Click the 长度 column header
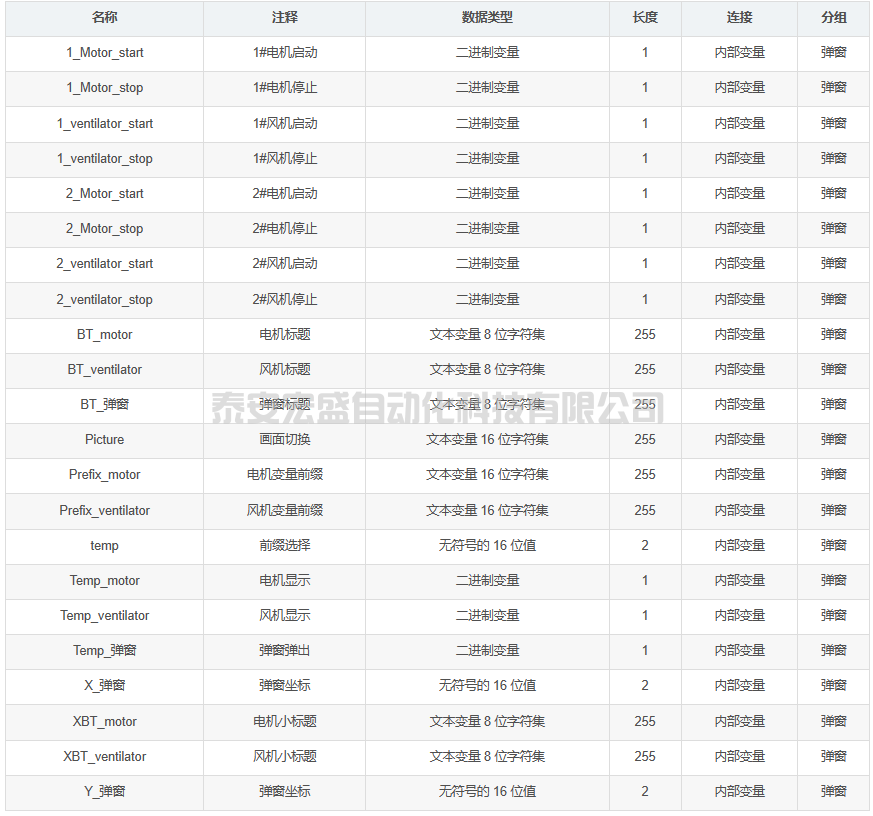Screen dimensions: 873x816 click(x=645, y=18)
